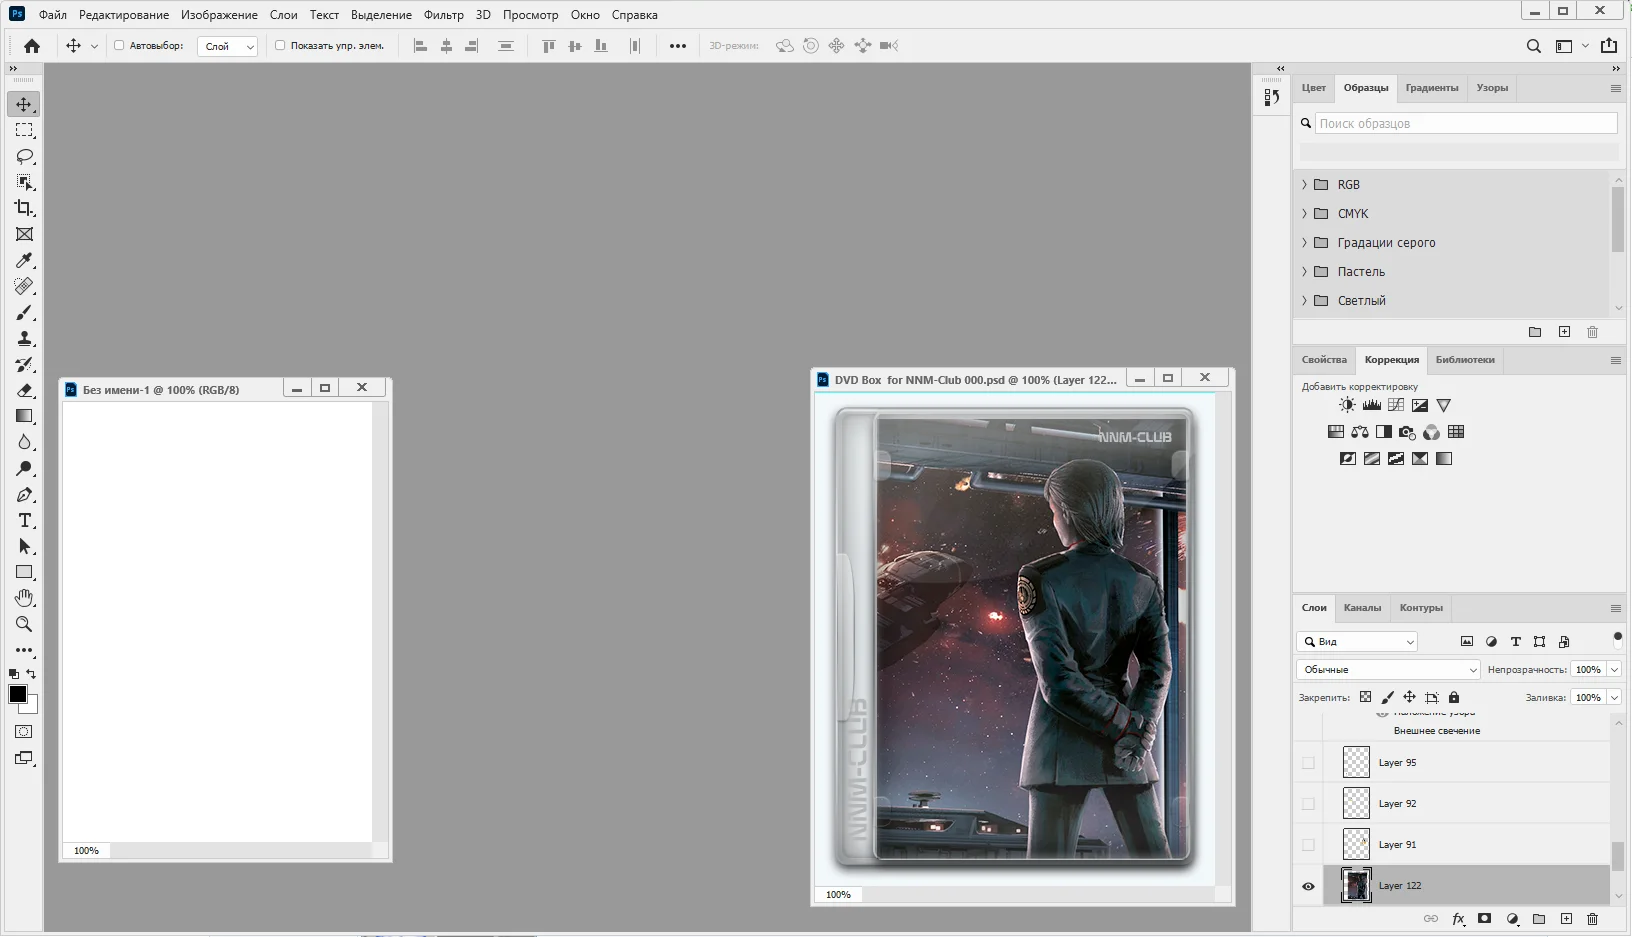Add layer style fx icon
The image size is (1632, 937).
[x=1458, y=919]
